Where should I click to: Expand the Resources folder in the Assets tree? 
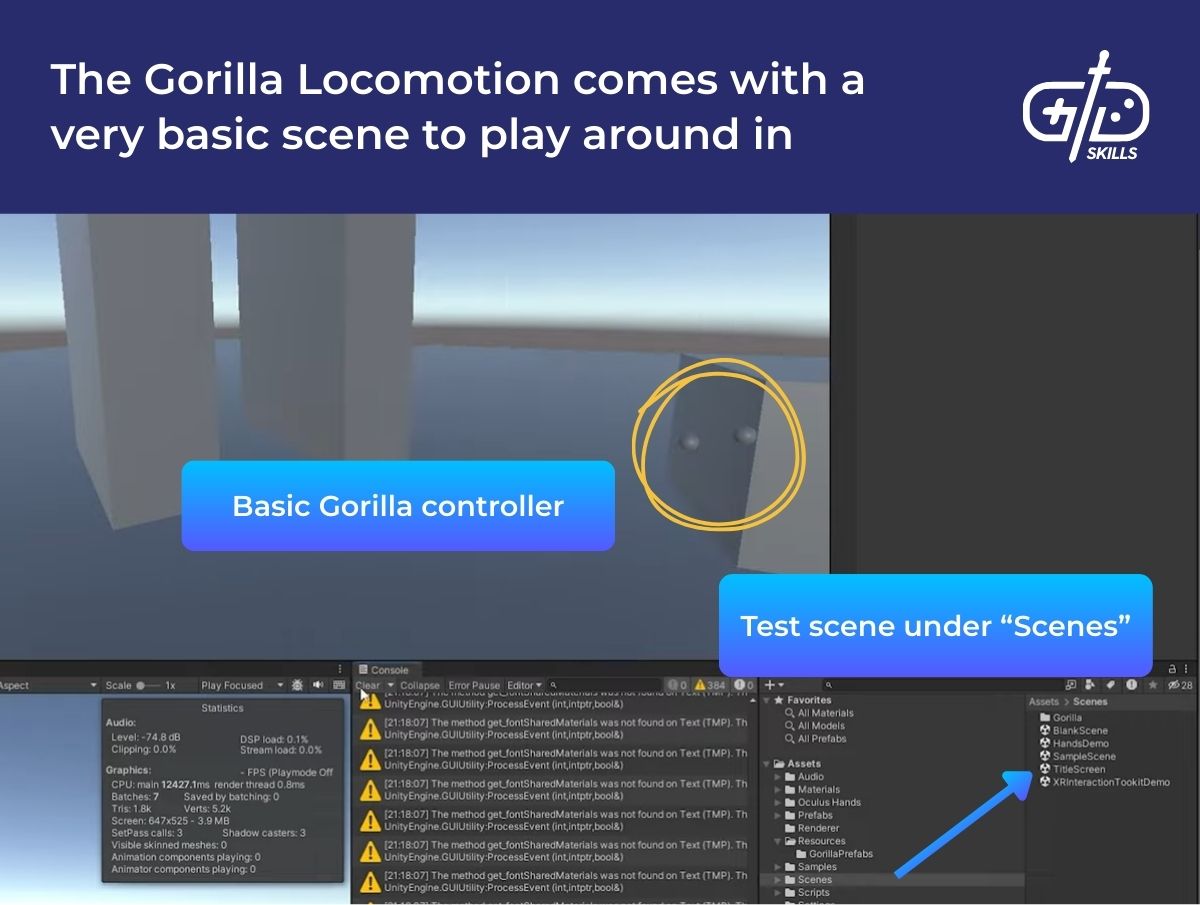tap(777, 840)
